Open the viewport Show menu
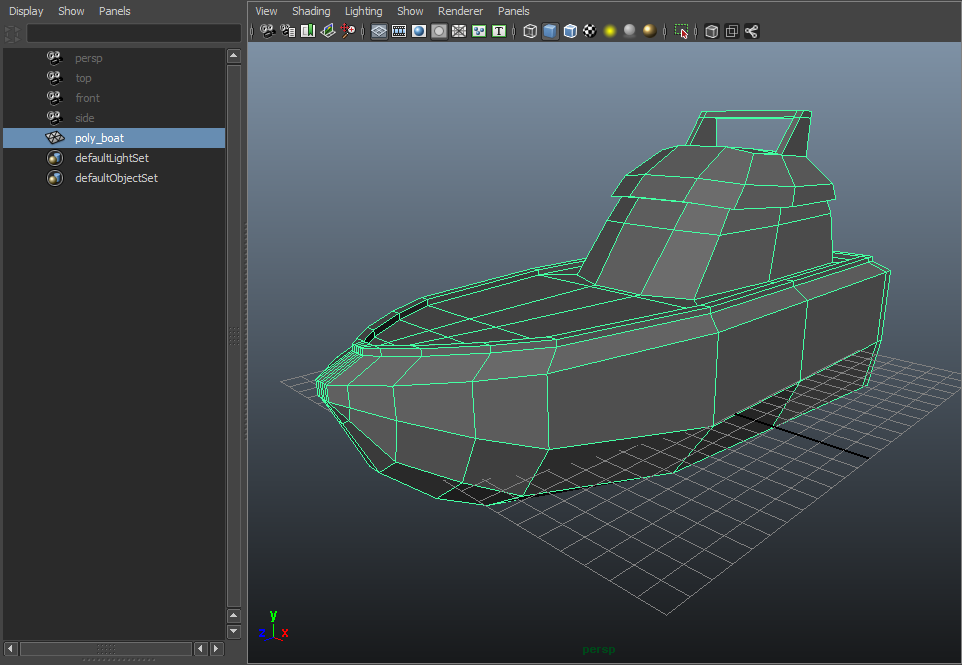Viewport: 962px width, 665px height. click(410, 11)
